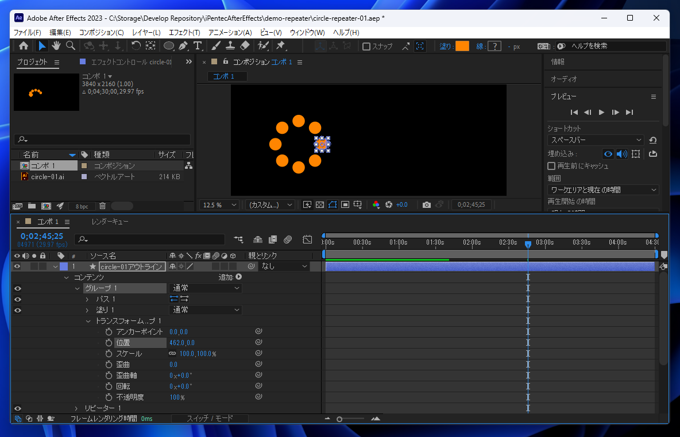The width and height of the screenshot is (680, 437).
Task: Click the スイッチ / モード button
Action: (x=210, y=419)
